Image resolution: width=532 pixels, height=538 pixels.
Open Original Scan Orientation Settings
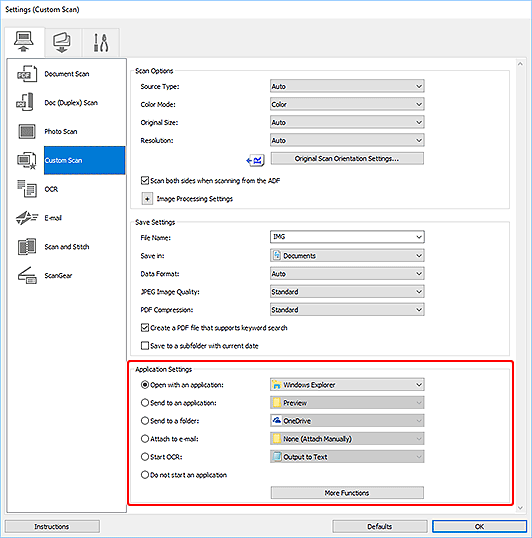[347, 159]
